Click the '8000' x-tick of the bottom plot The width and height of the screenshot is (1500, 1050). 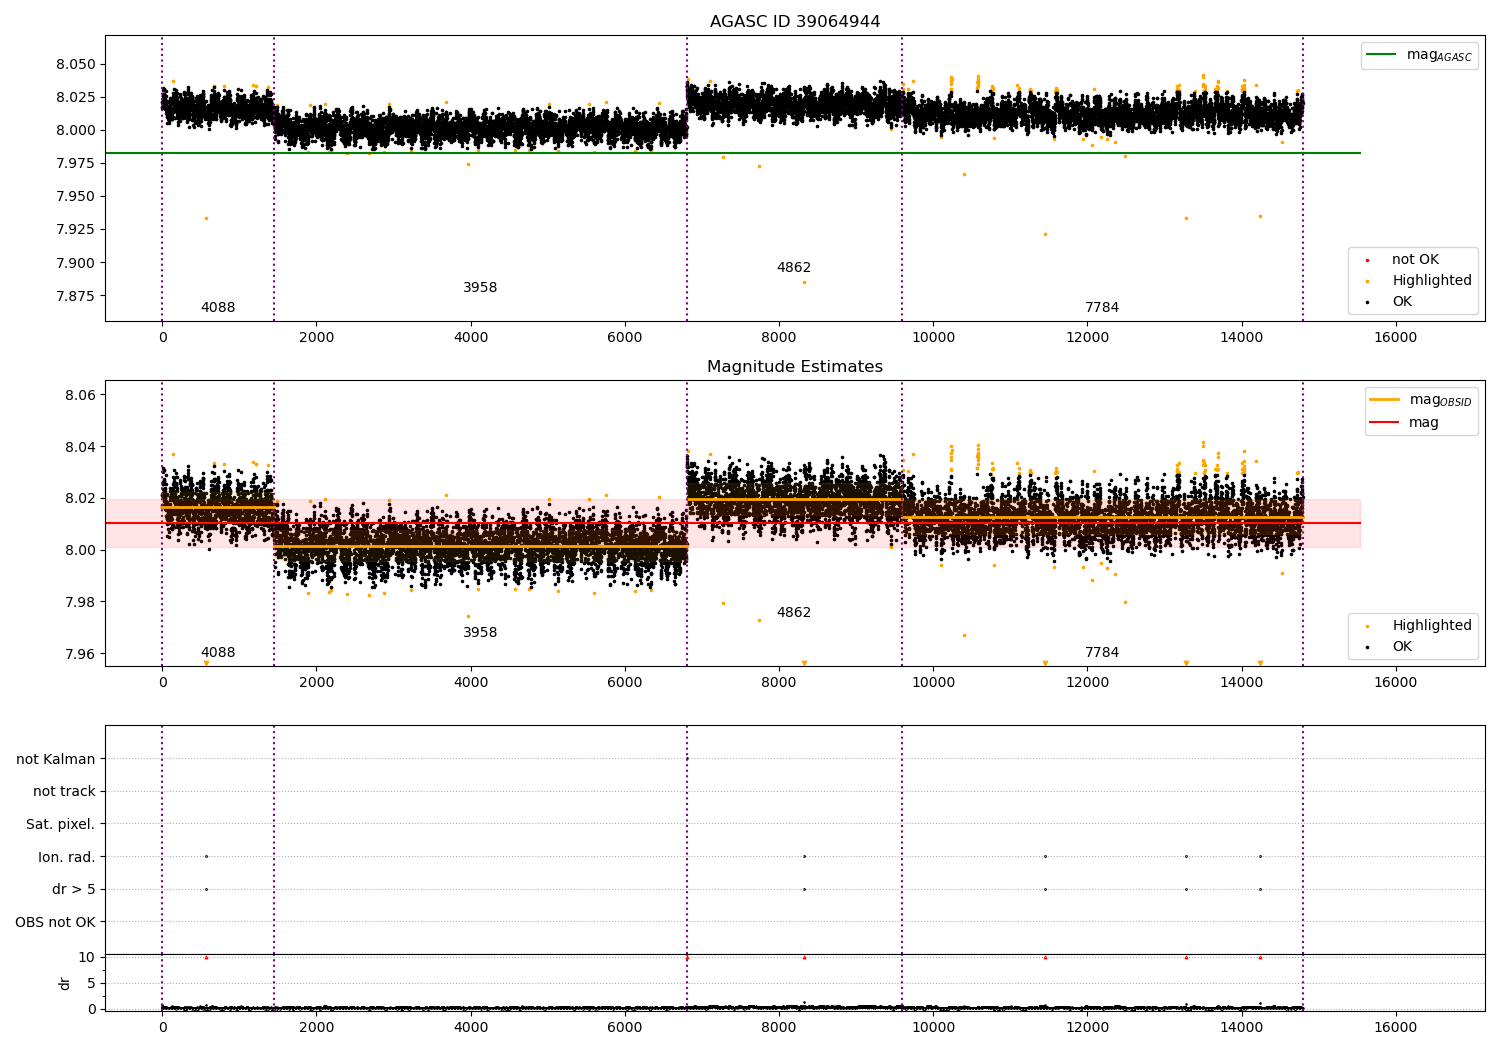[779, 1027]
